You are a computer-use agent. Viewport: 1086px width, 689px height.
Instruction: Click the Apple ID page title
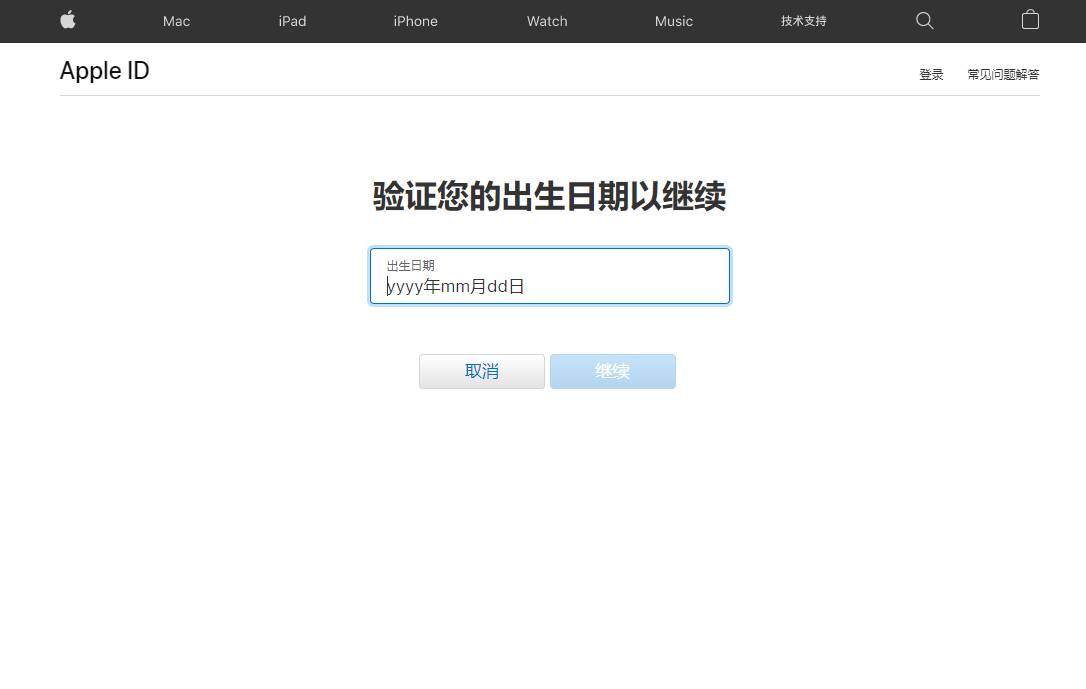click(105, 71)
